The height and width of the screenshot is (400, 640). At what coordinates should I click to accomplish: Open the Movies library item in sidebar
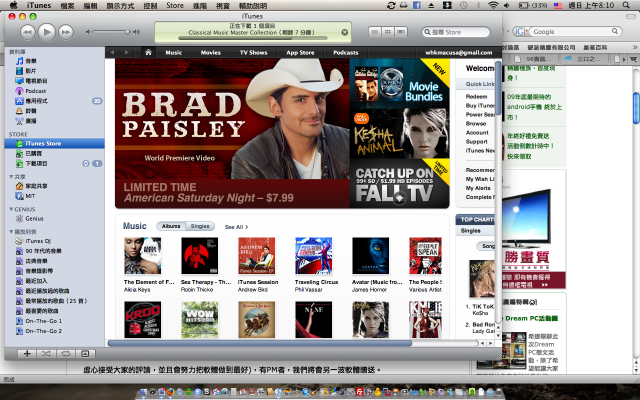(26, 71)
